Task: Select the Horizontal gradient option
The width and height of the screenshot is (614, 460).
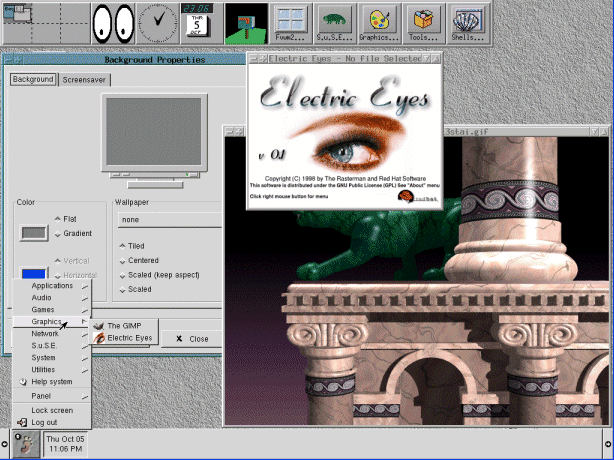Action: (76, 275)
